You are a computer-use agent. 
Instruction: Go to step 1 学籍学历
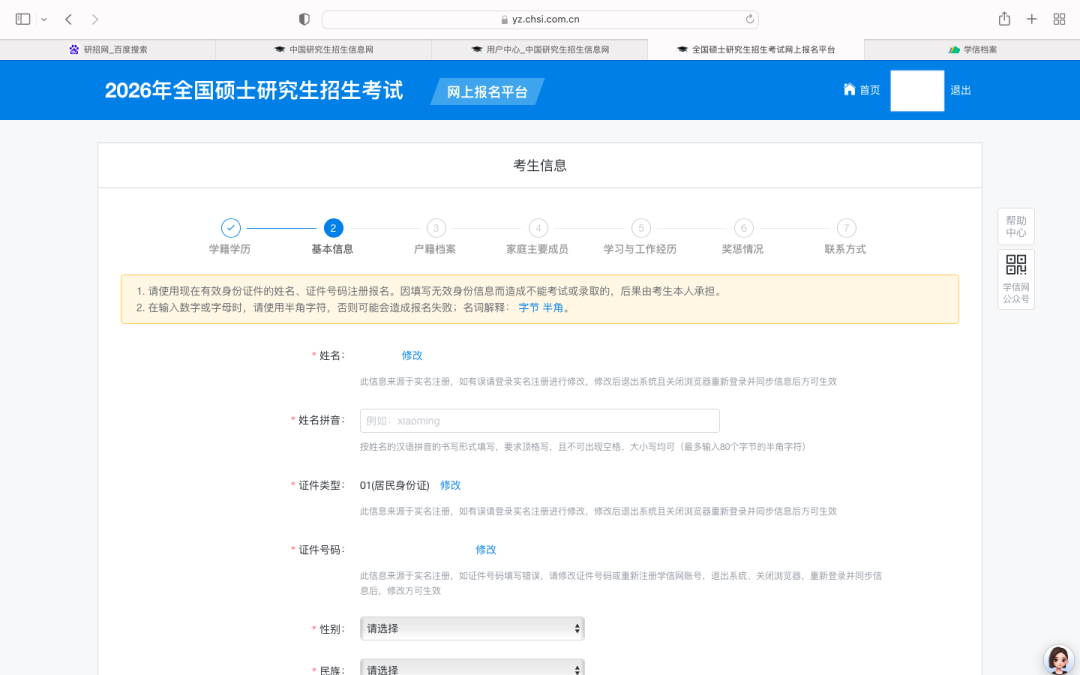click(x=230, y=228)
